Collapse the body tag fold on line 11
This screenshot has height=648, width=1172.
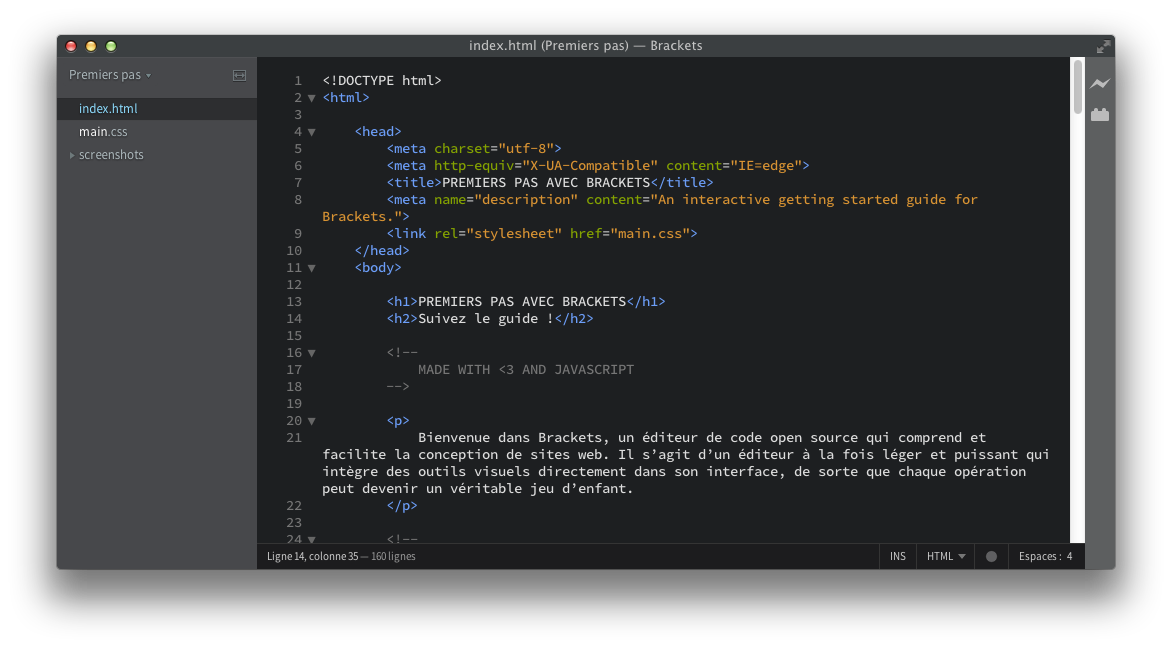click(x=312, y=268)
